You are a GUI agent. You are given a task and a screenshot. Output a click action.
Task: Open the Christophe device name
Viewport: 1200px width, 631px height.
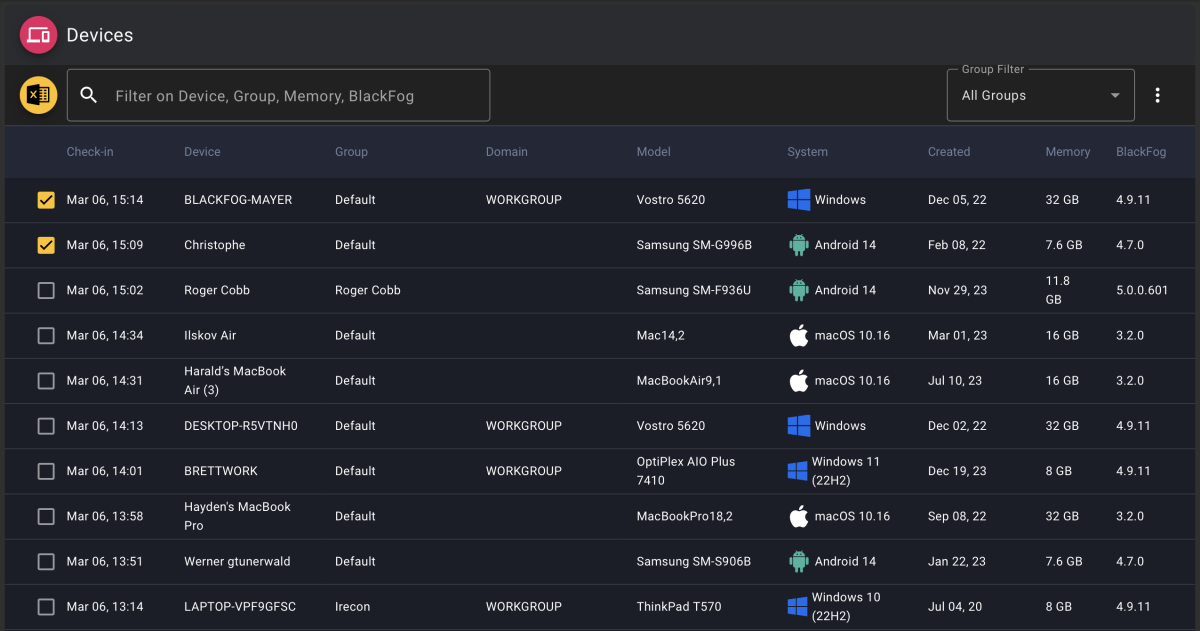point(214,245)
